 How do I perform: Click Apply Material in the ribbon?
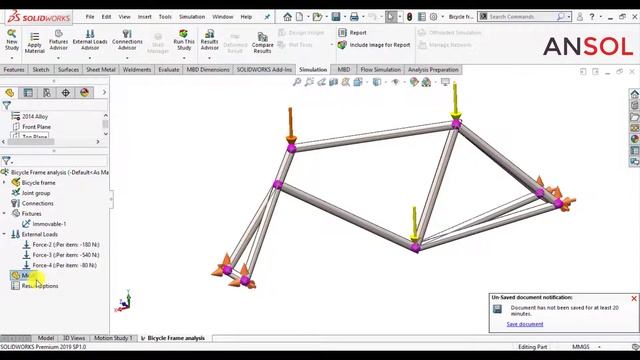[35, 42]
